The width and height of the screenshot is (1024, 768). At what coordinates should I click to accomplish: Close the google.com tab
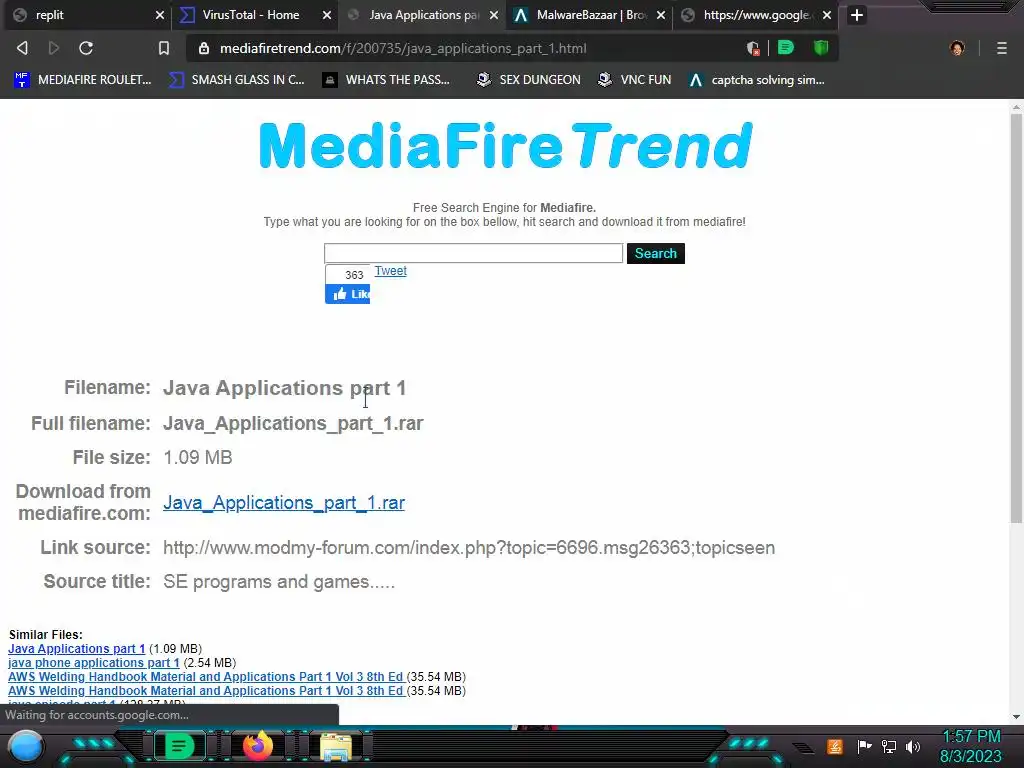(827, 15)
